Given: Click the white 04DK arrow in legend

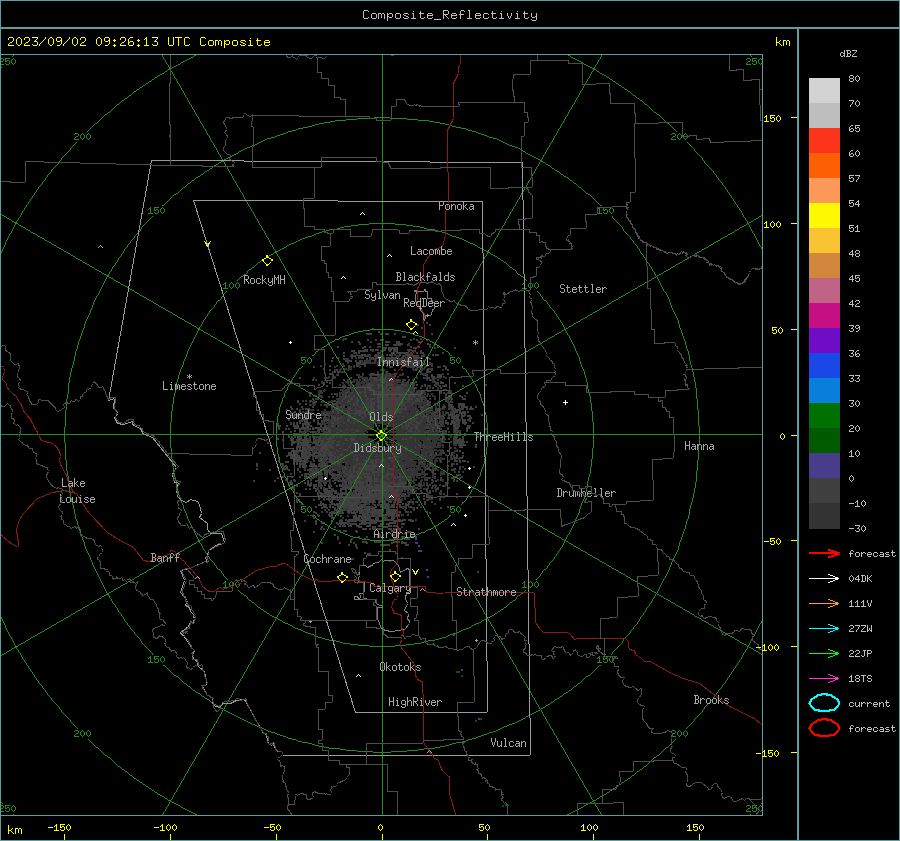Looking at the screenshot, I should [x=824, y=579].
